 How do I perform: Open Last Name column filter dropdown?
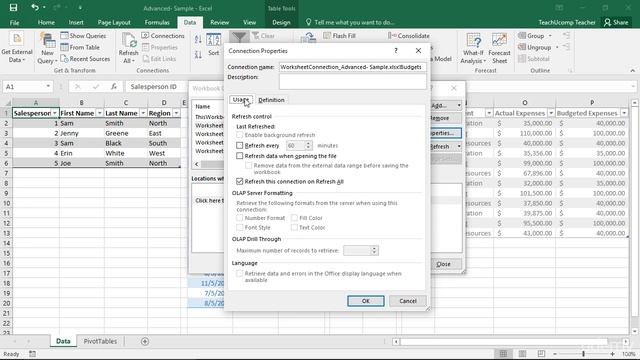[143, 113]
